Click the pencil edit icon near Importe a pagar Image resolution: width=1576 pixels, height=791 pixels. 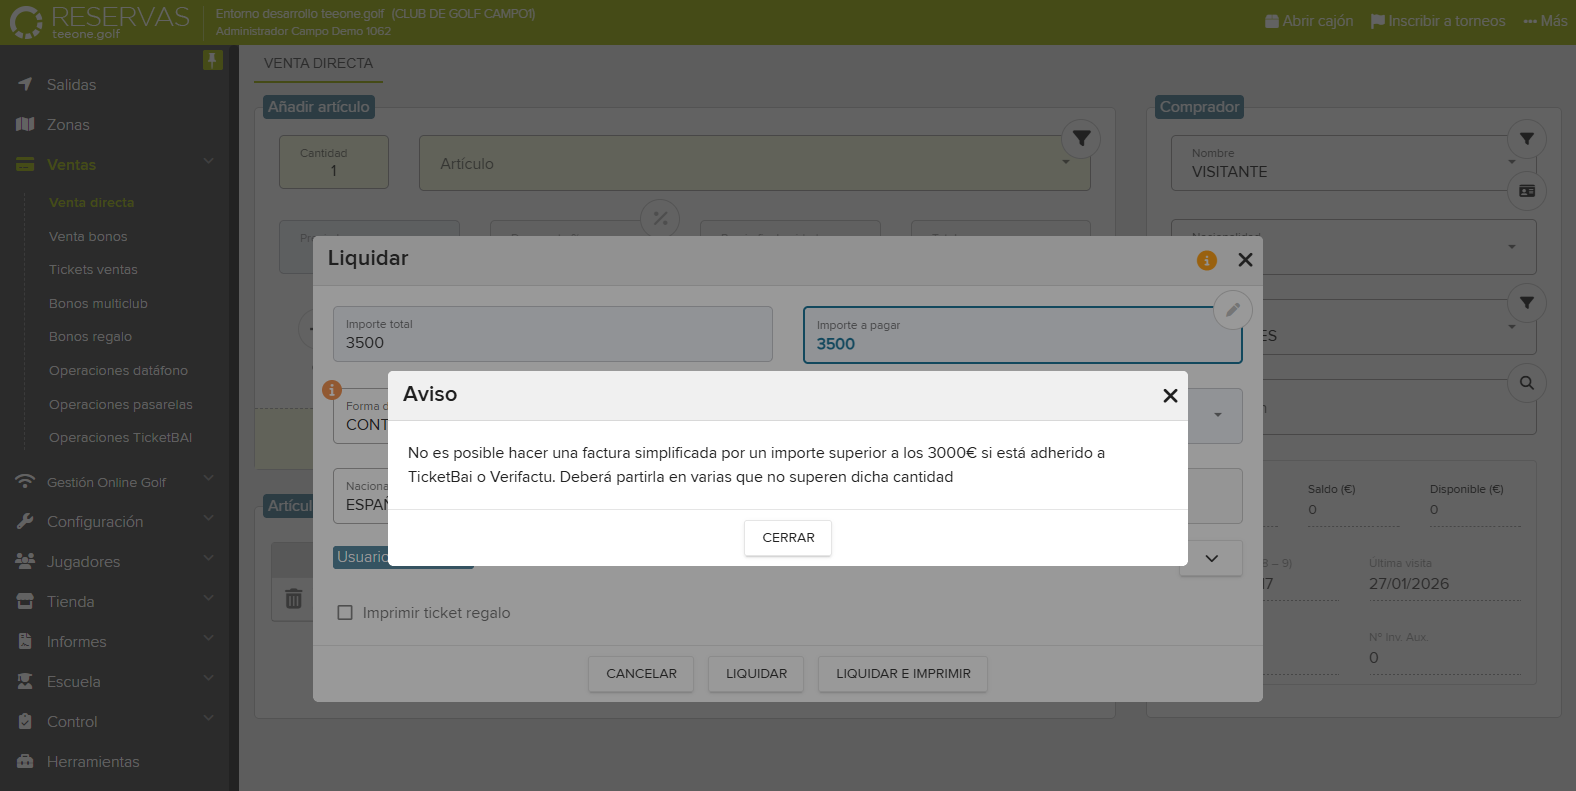coord(1232,310)
